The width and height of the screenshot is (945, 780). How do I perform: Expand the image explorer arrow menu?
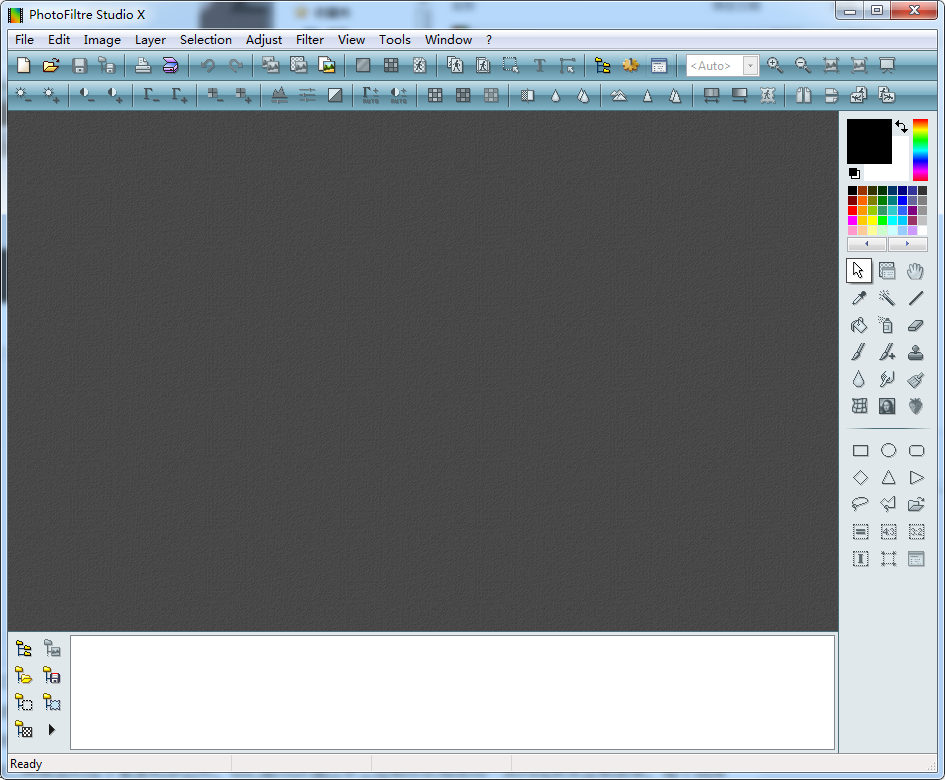[52, 730]
